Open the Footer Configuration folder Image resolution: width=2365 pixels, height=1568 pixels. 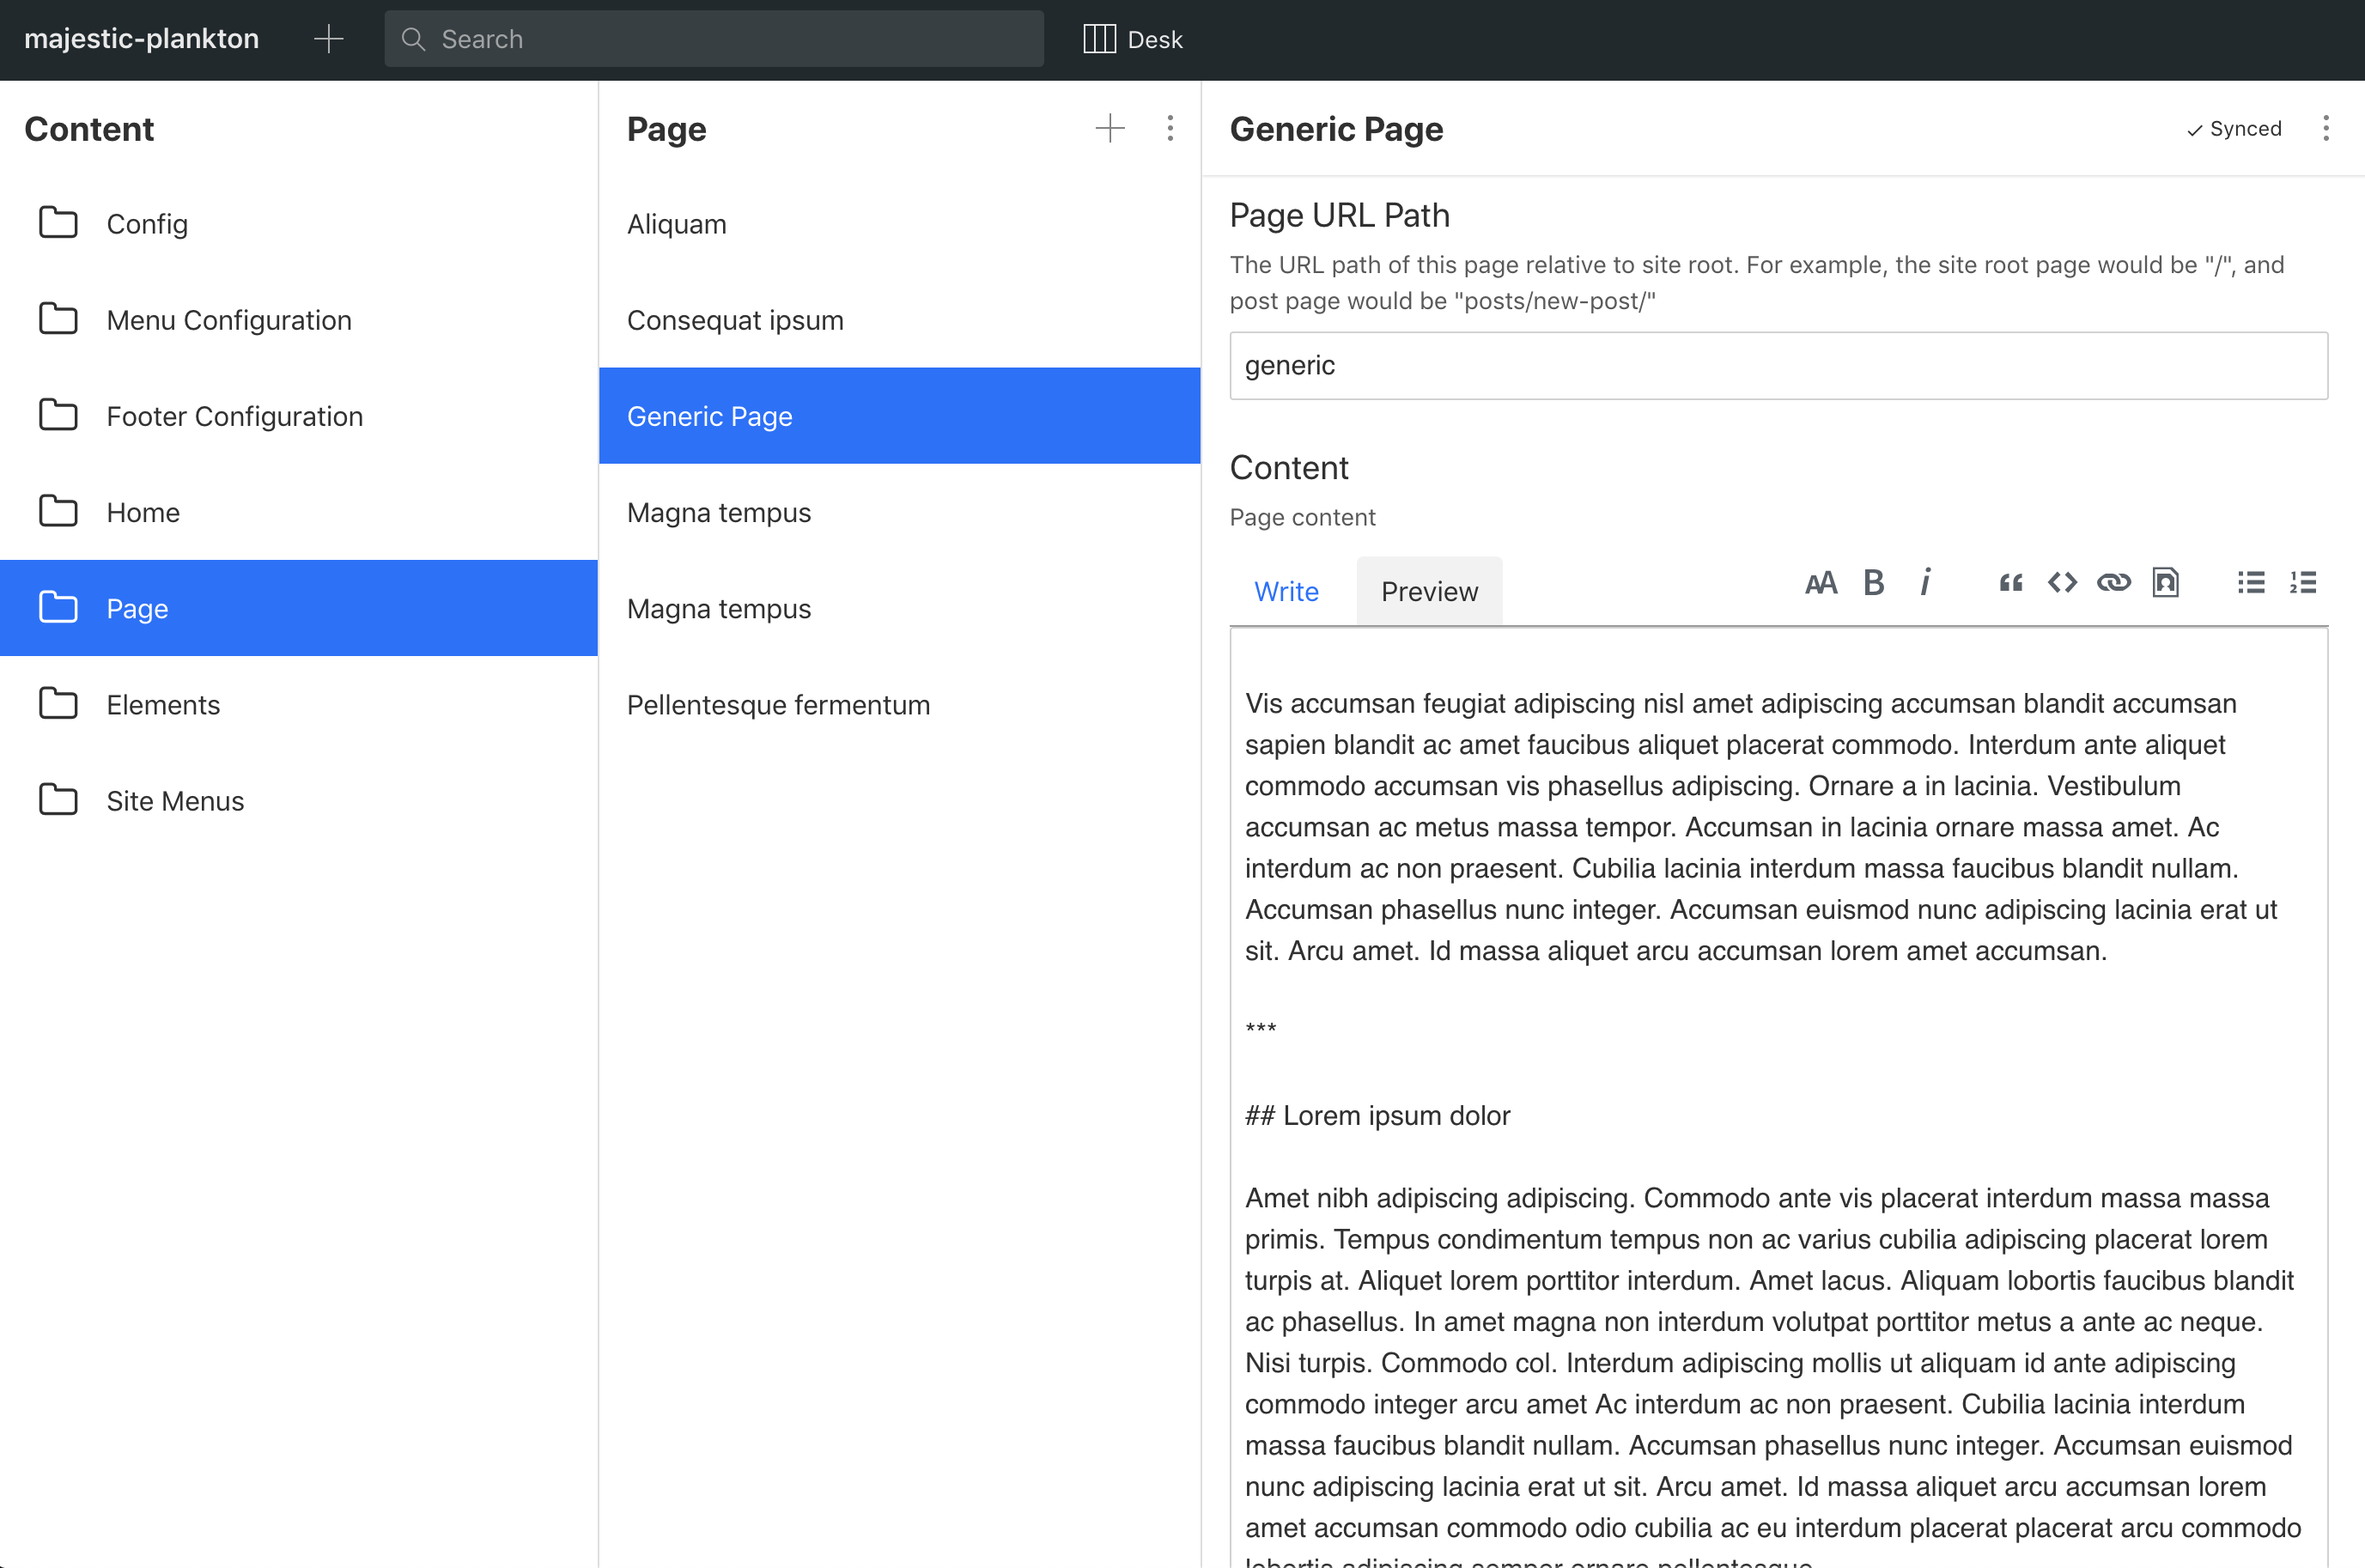(299, 416)
